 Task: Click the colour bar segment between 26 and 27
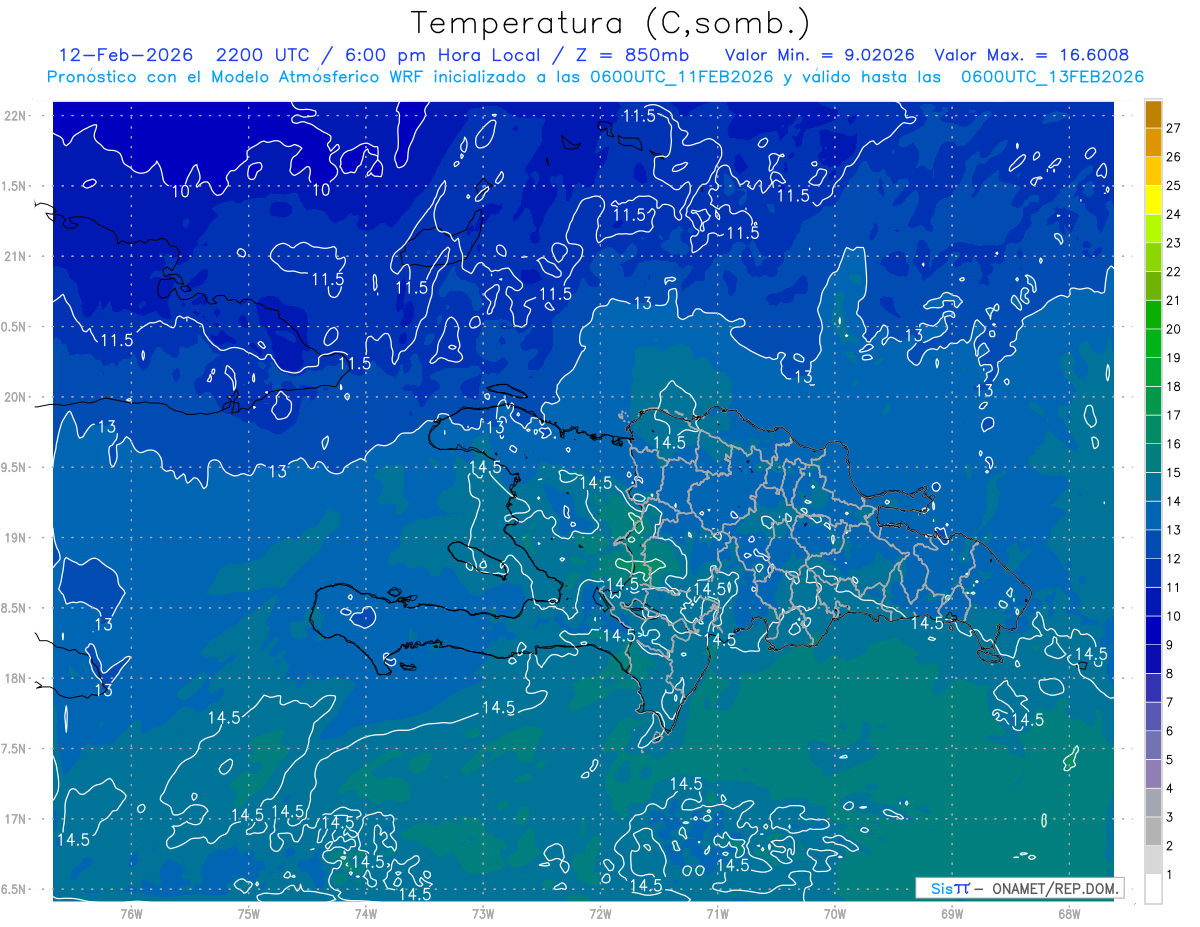[x=1153, y=142]
